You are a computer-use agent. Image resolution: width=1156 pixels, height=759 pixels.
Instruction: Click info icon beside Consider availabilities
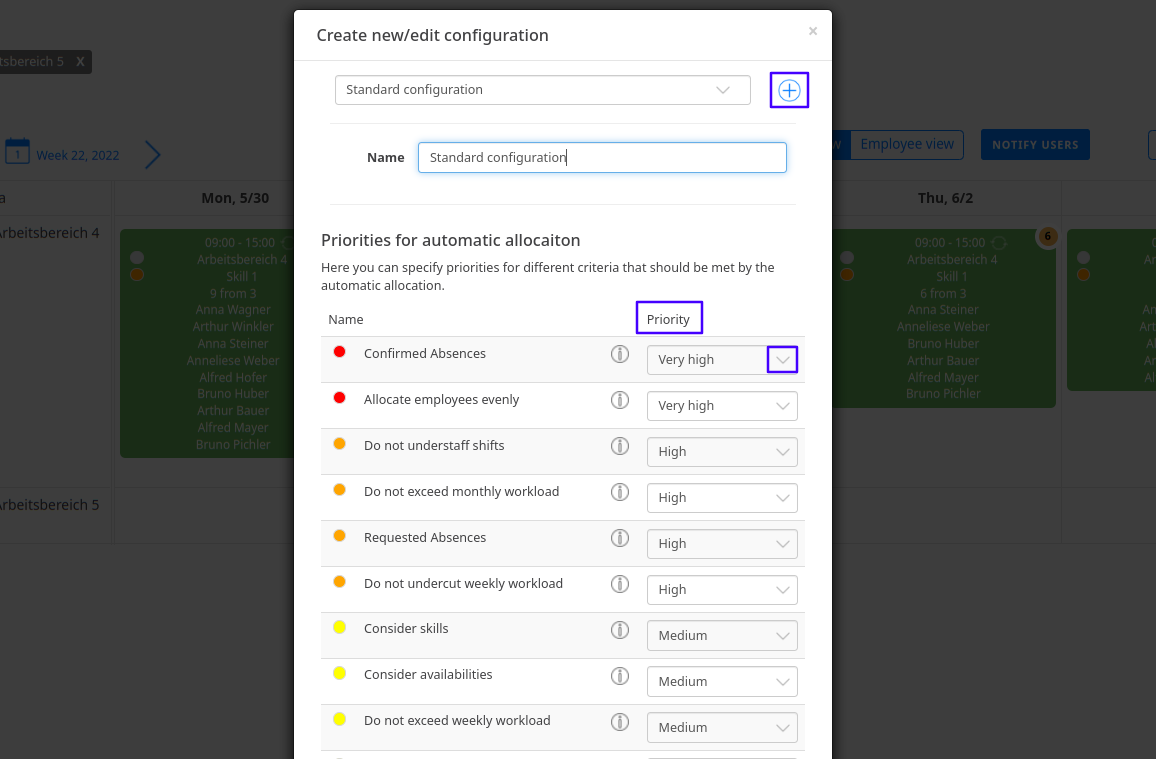pos(620,676)
